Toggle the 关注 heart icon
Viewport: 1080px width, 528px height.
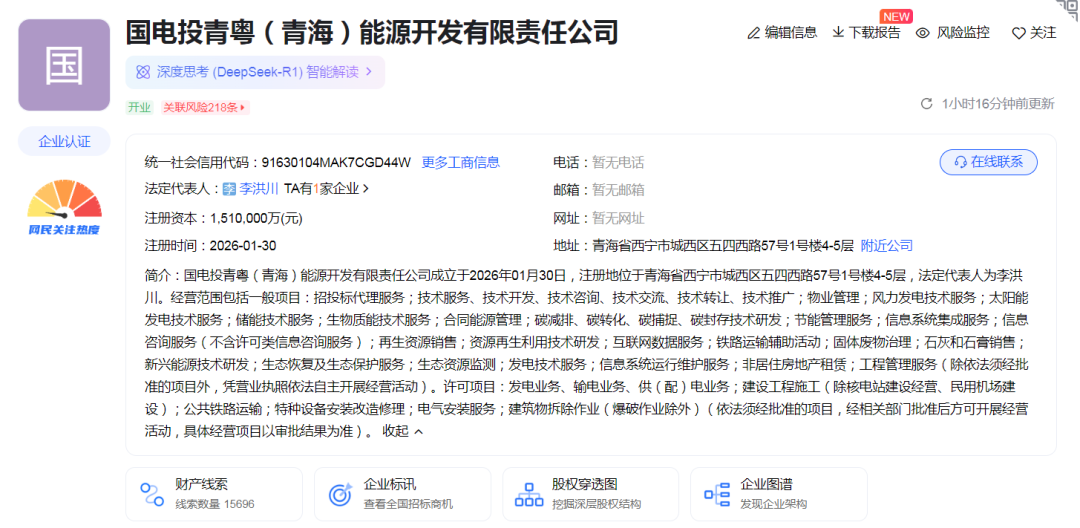point(1018,33)
